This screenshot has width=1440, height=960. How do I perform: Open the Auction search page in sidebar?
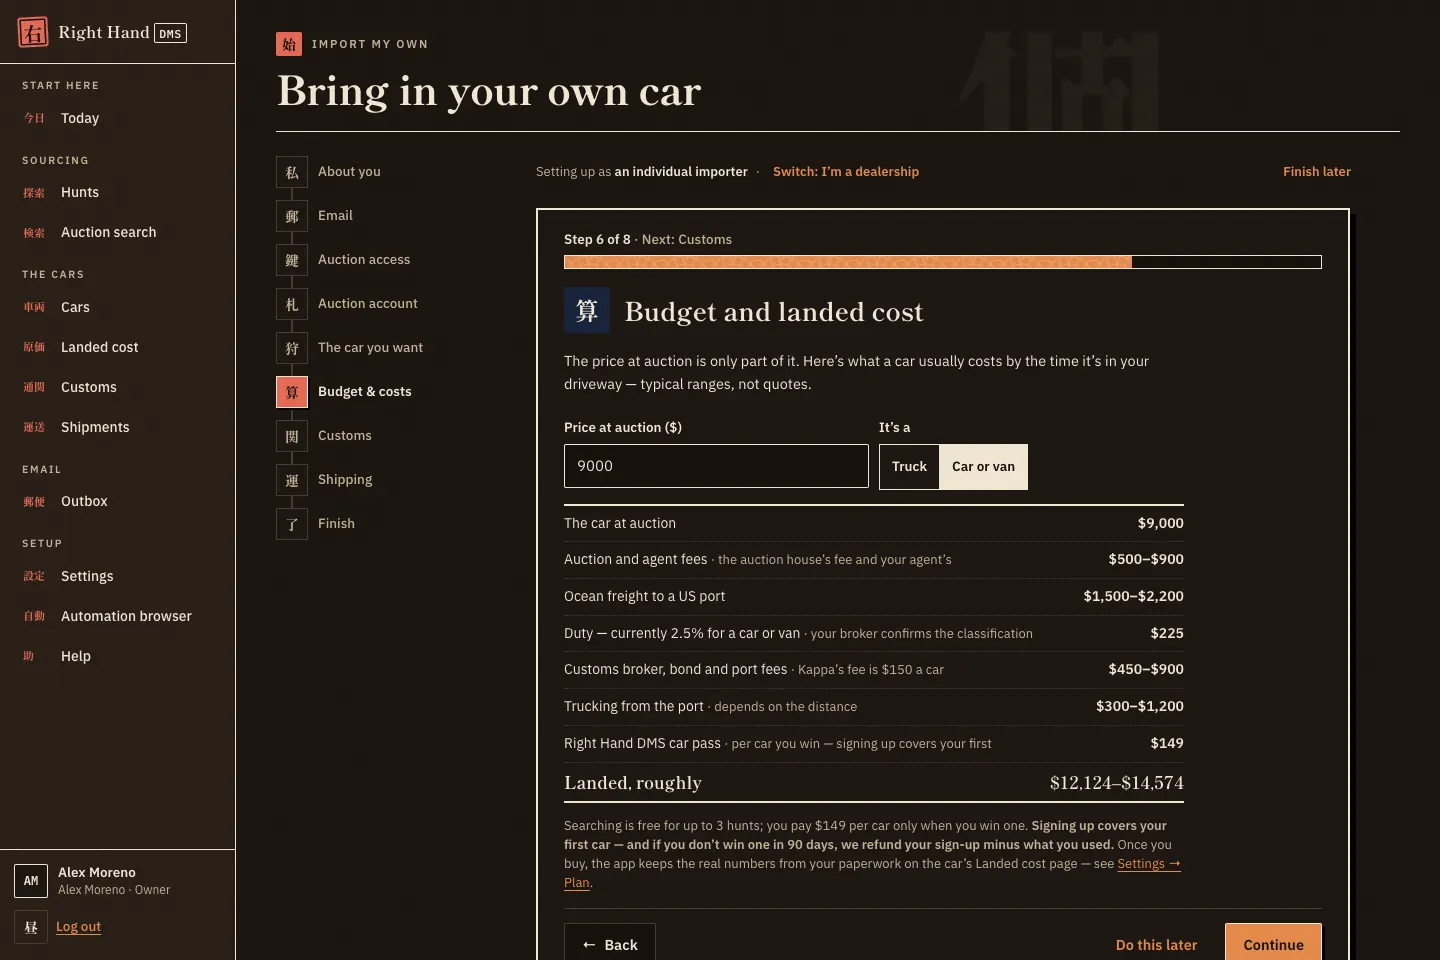pos(118,233)
